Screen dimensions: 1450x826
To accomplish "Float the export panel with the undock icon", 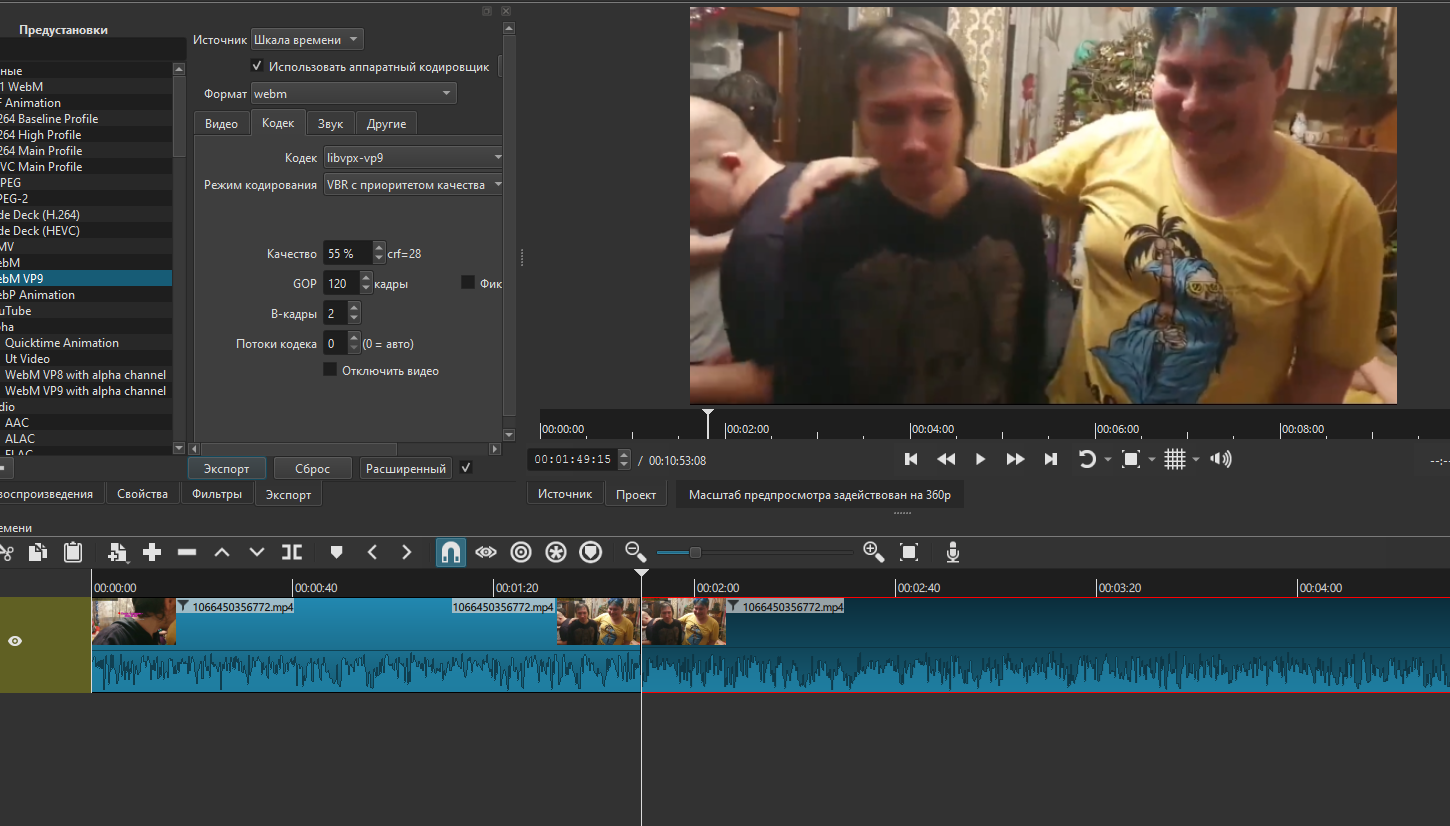I will click(487, 11).
